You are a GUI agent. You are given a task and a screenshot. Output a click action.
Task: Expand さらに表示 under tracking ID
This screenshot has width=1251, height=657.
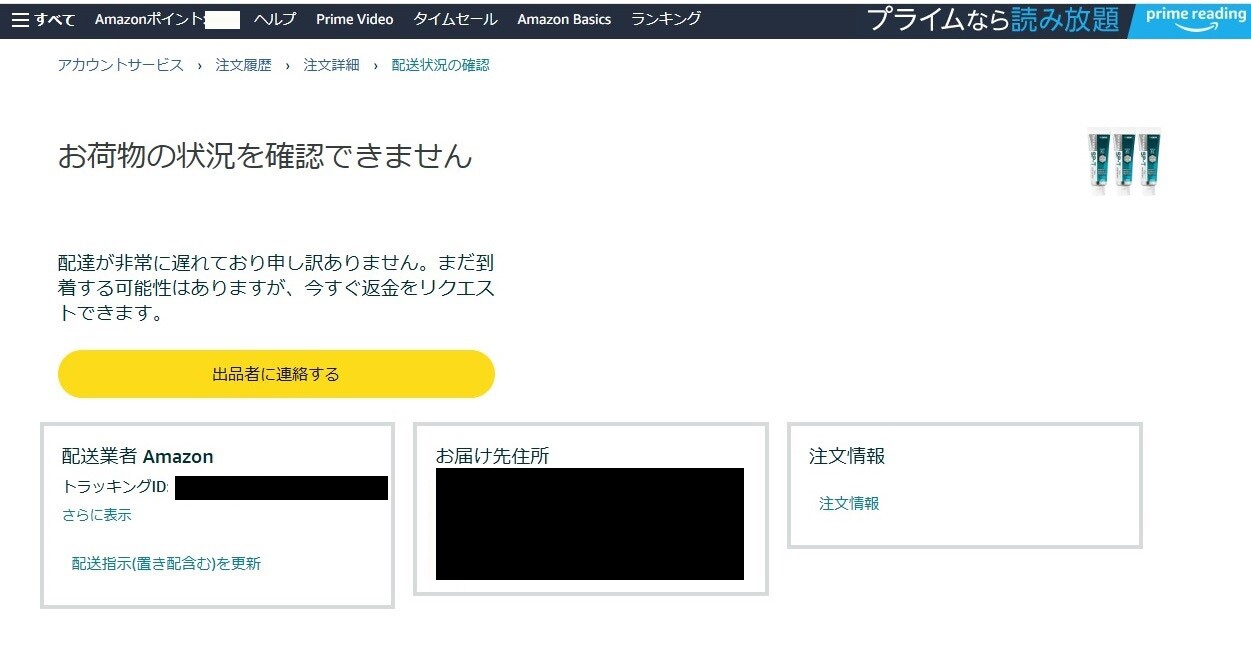(x=97, y=515)
